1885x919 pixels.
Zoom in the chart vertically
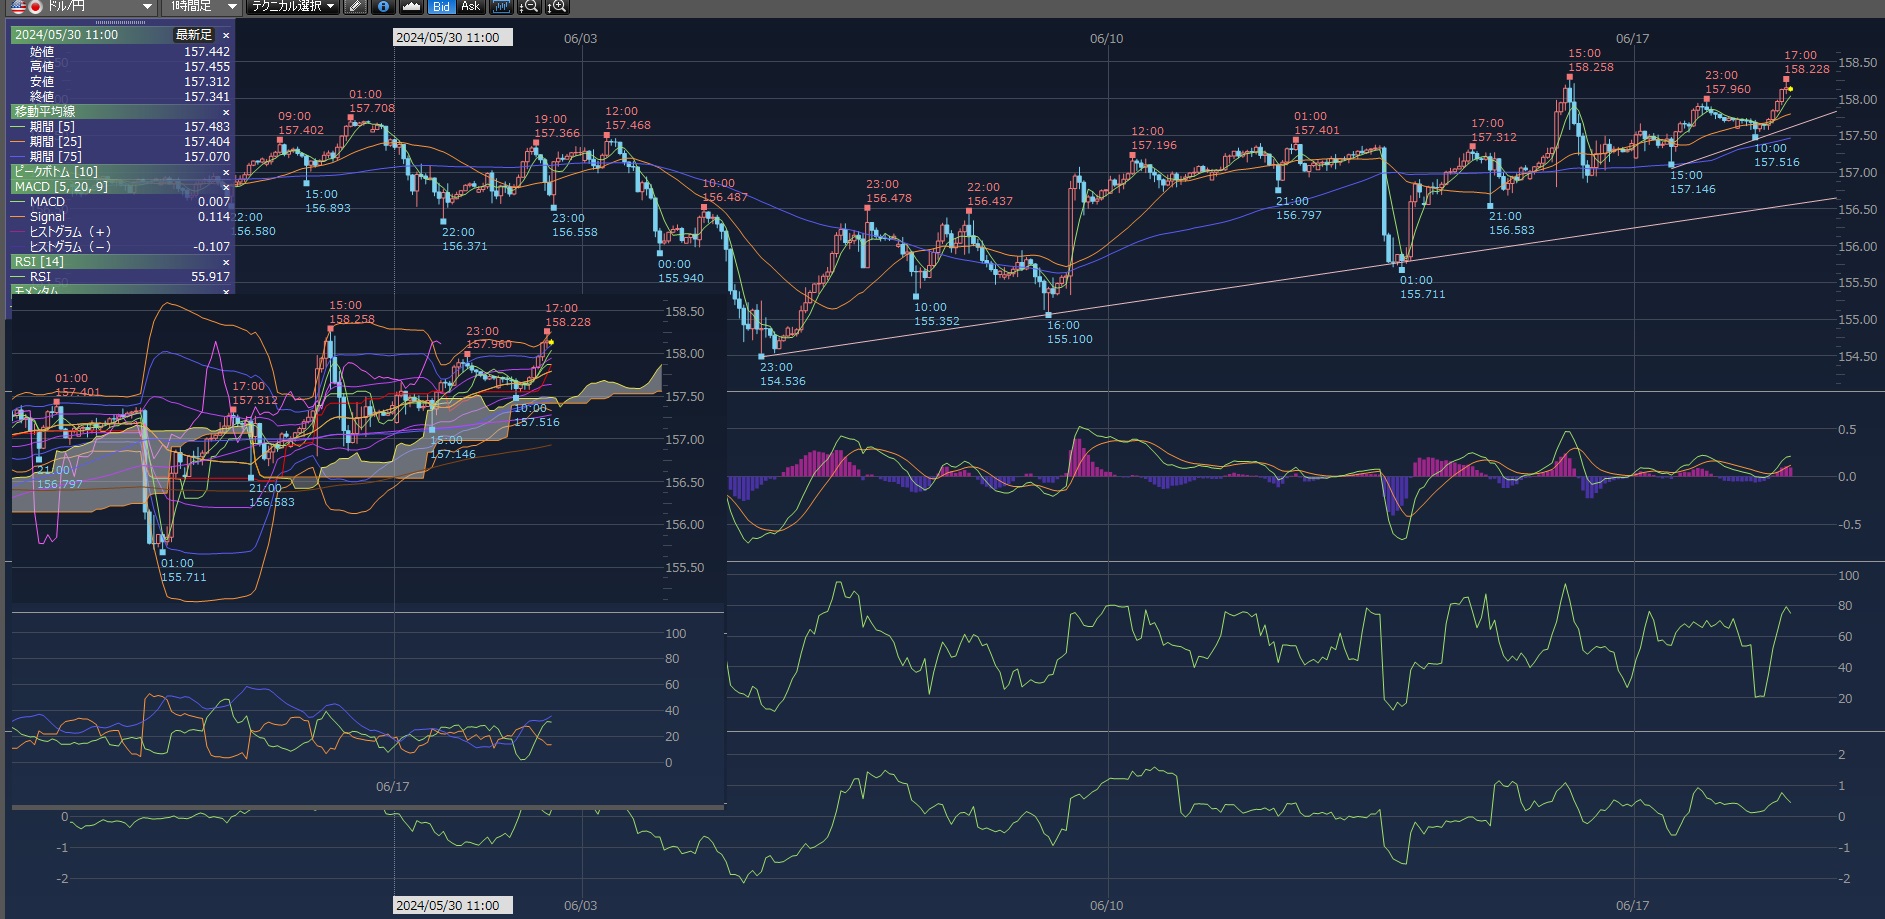[557, 6]
